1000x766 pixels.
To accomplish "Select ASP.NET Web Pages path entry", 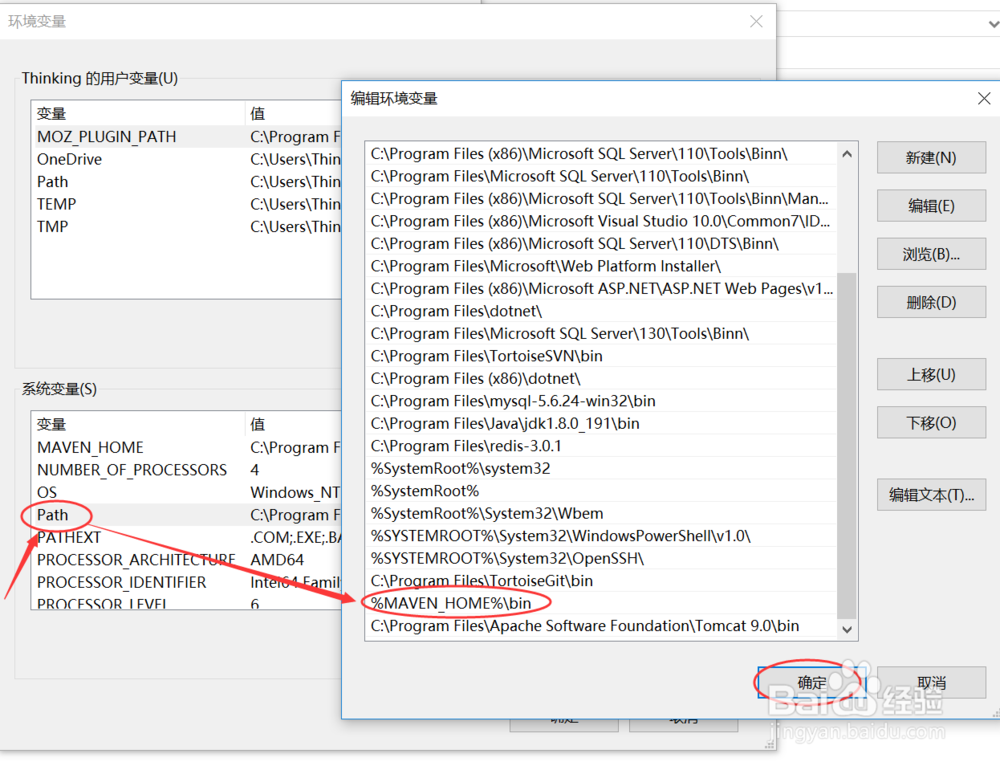I will point(601,289).
